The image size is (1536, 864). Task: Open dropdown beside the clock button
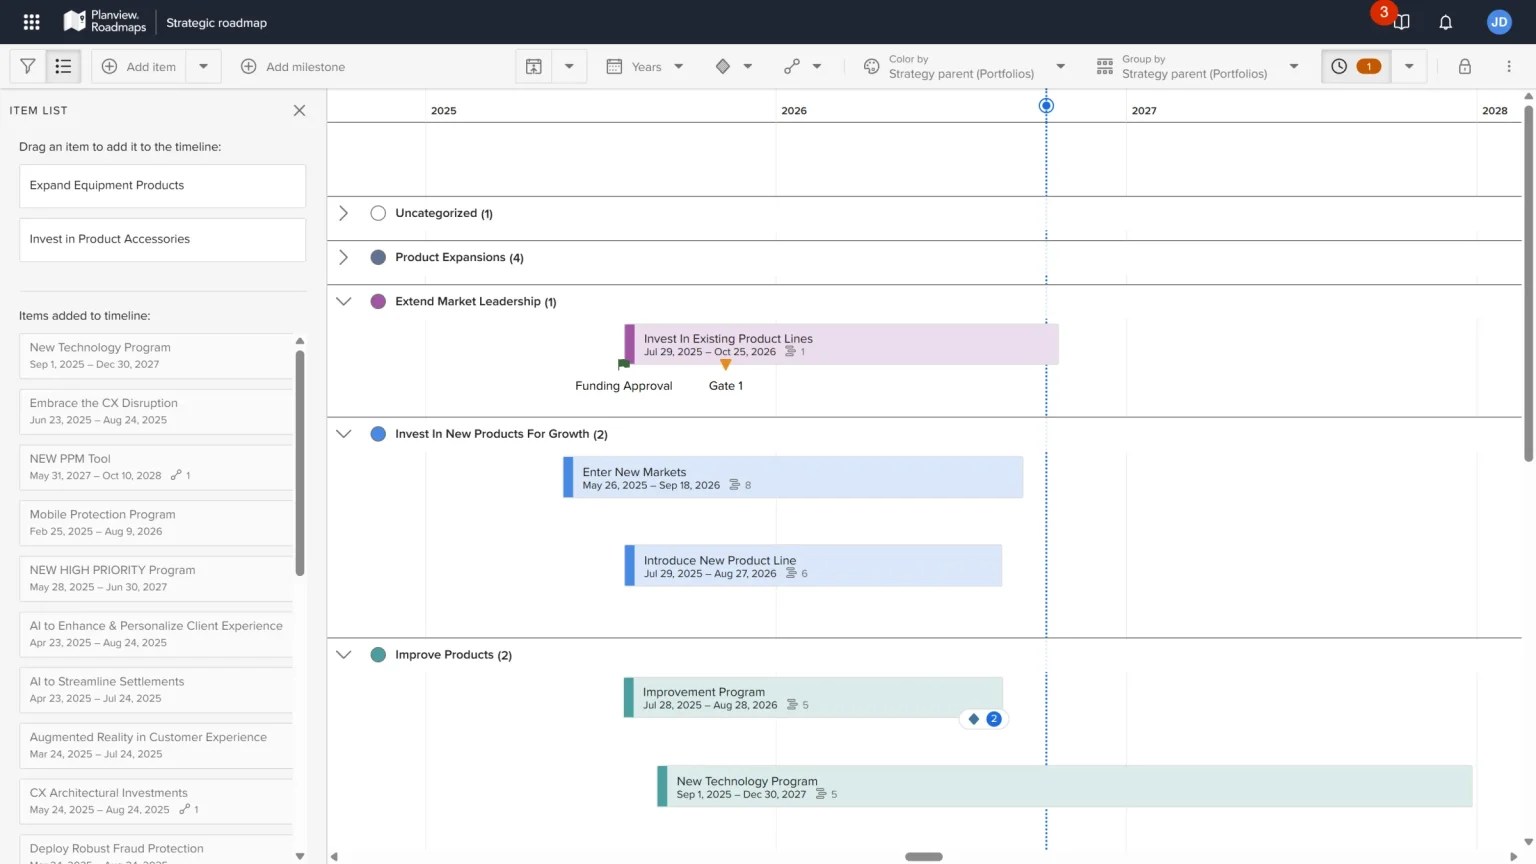(1408, 66)
